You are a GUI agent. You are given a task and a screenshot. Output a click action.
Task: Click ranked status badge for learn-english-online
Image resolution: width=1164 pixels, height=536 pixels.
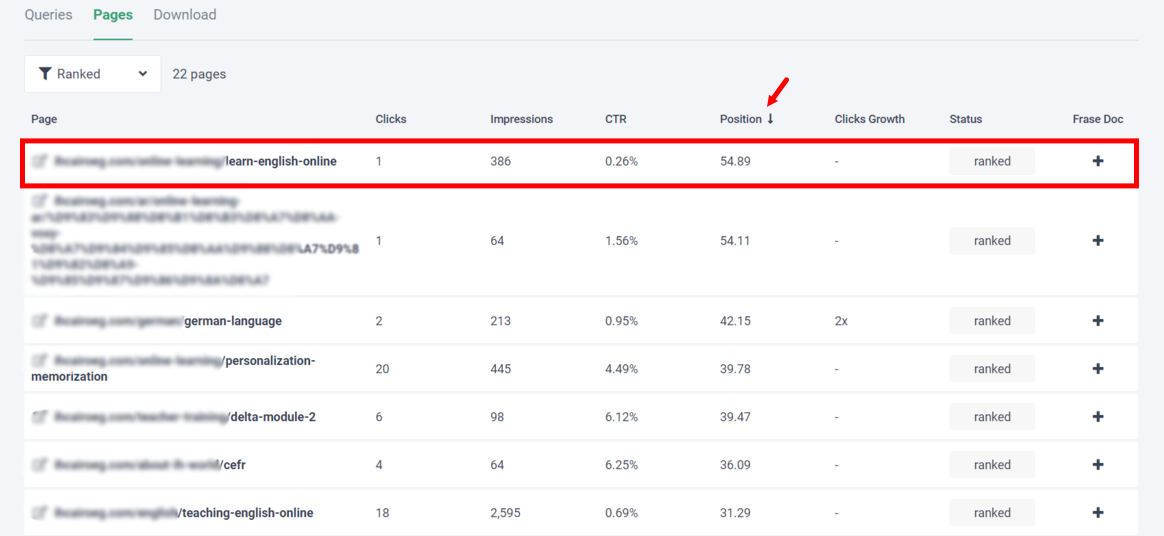(992, 161)
